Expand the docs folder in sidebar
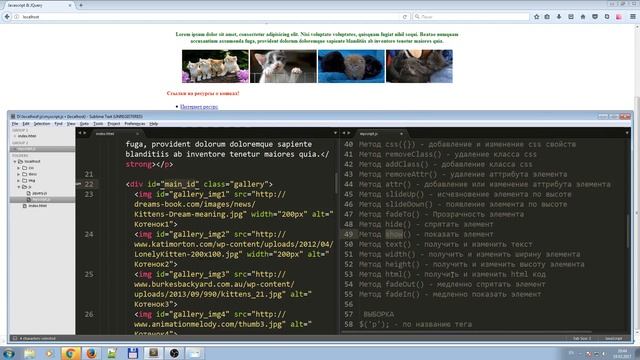640x360 pixels. point(19,174)
